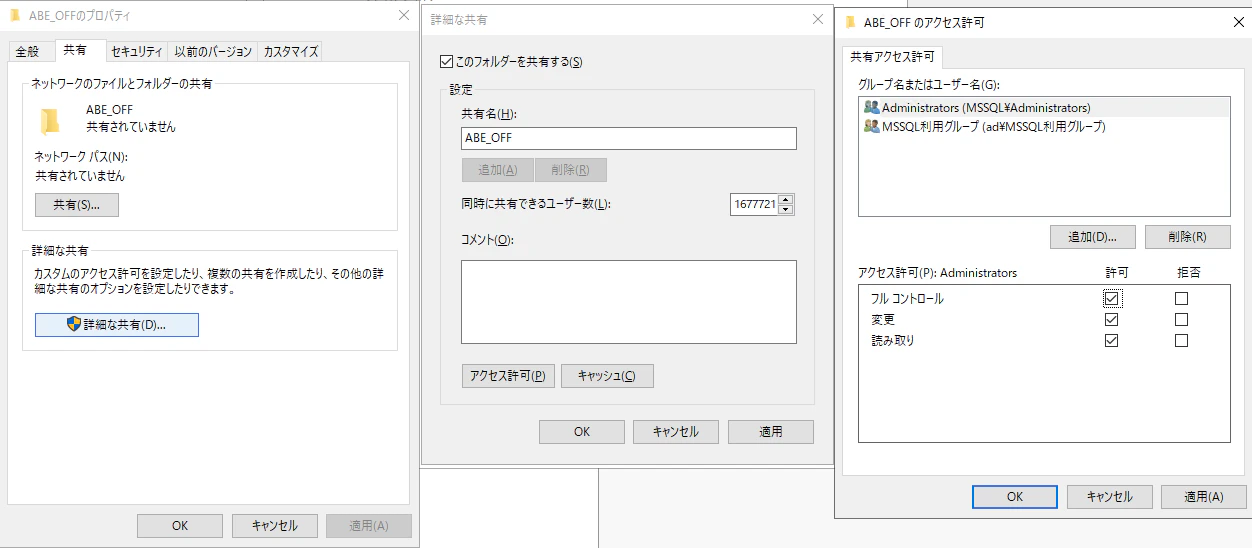The height and width of the screenshot is (548, 1252).
Task: Click キャンセル in 詳細な共有 dialog
Action: [x=676, y=432]
